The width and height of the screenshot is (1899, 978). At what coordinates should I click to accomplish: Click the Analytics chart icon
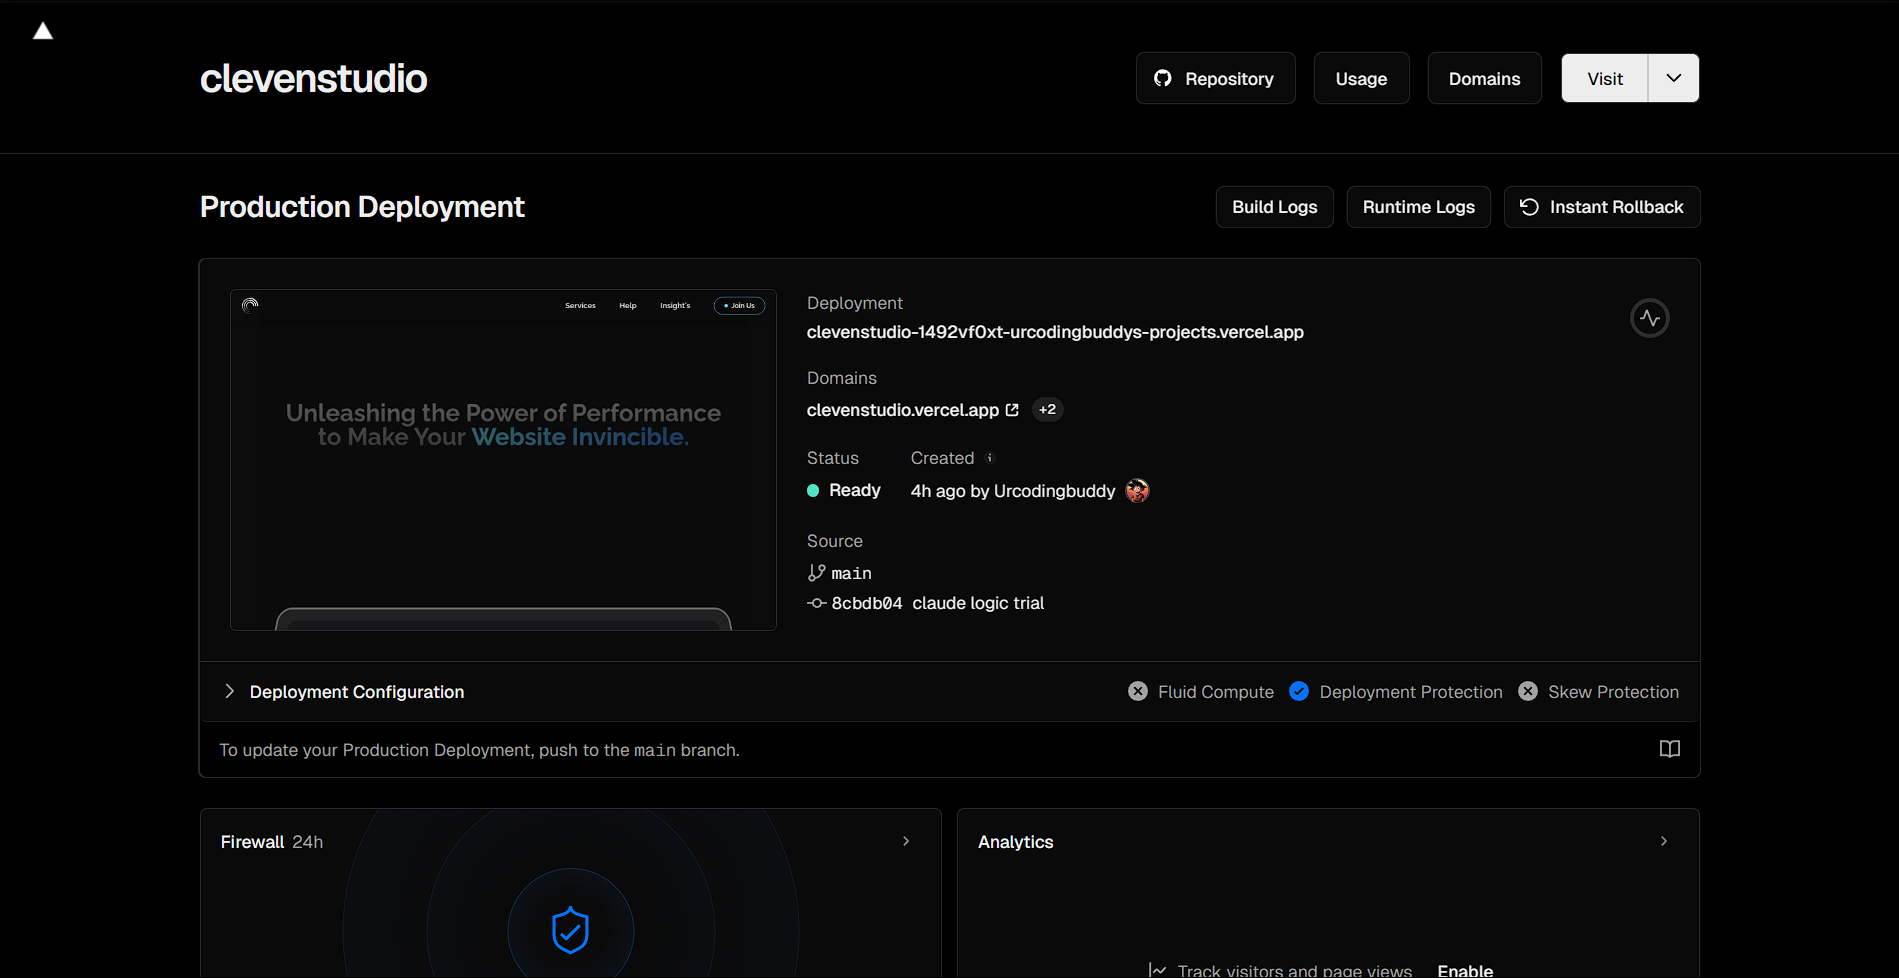coord(1158,970)
